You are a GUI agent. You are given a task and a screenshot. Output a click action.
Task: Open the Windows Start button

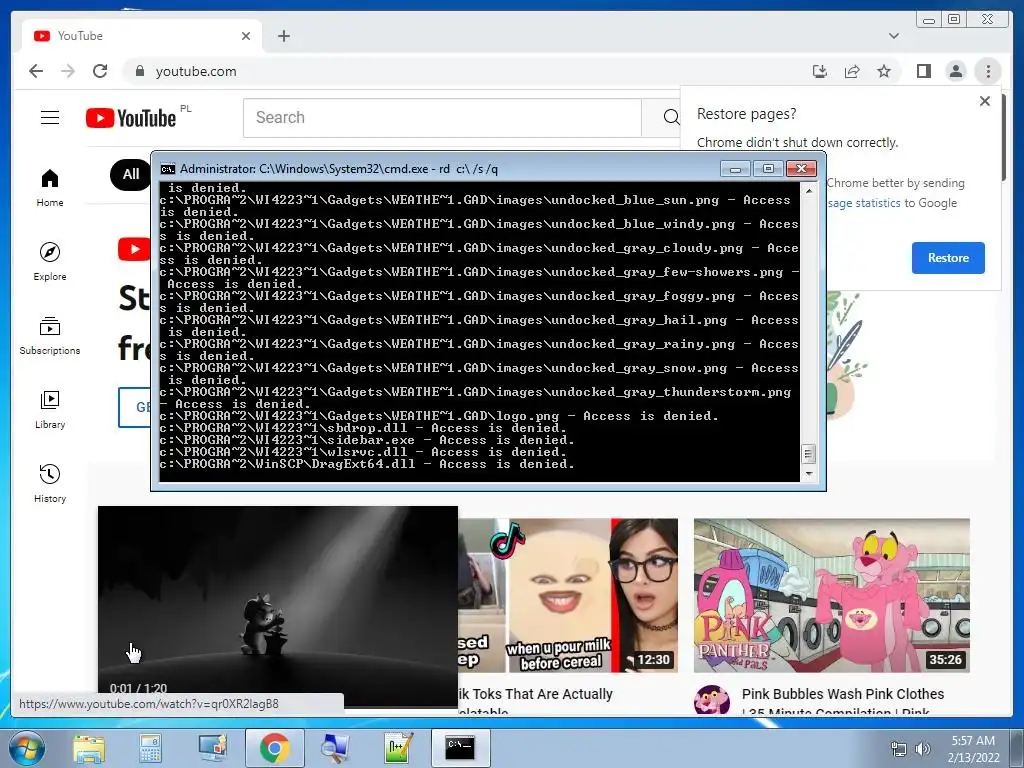[25, 748]
